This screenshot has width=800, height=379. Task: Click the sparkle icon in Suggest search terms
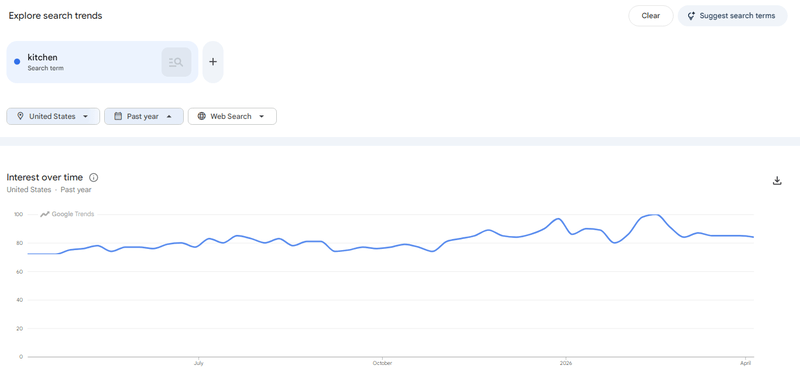[x=691, y=16]
